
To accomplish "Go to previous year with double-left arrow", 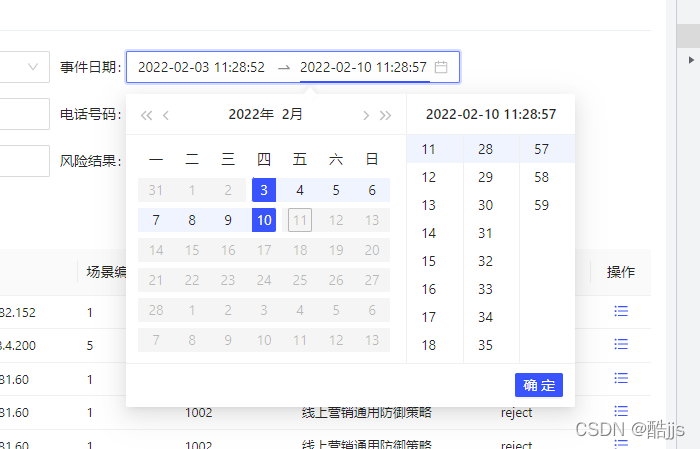I will coord(146,116).
